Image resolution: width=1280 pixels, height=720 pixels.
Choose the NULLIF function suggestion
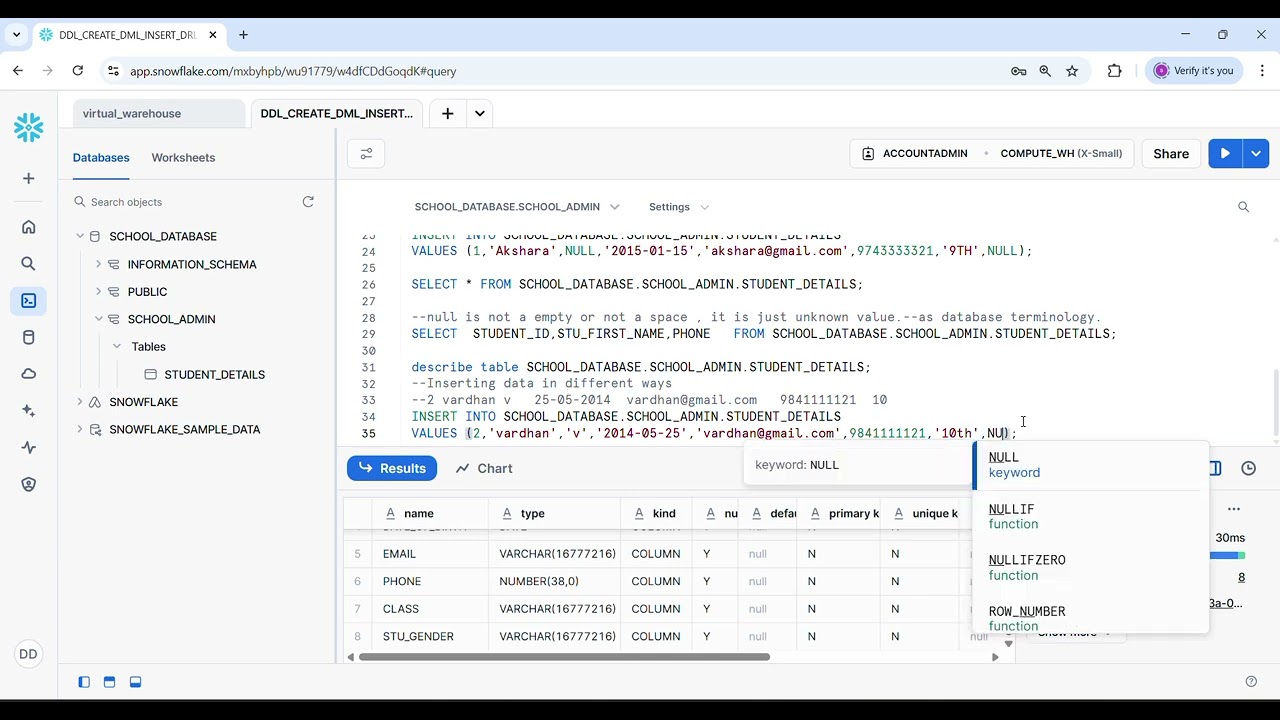pos(1090,516)
